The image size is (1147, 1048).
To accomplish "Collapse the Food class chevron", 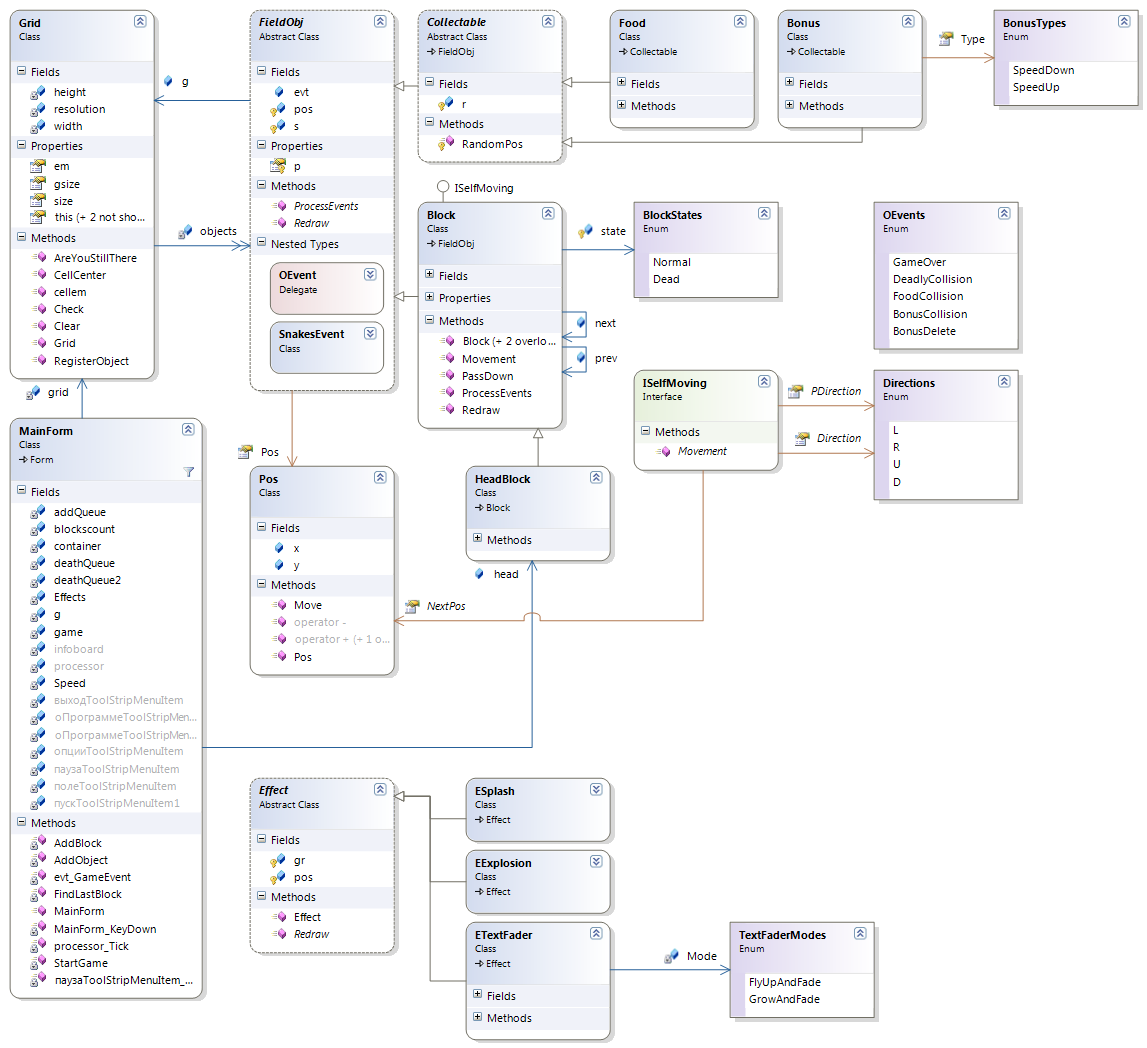I will tap(740, 22).
